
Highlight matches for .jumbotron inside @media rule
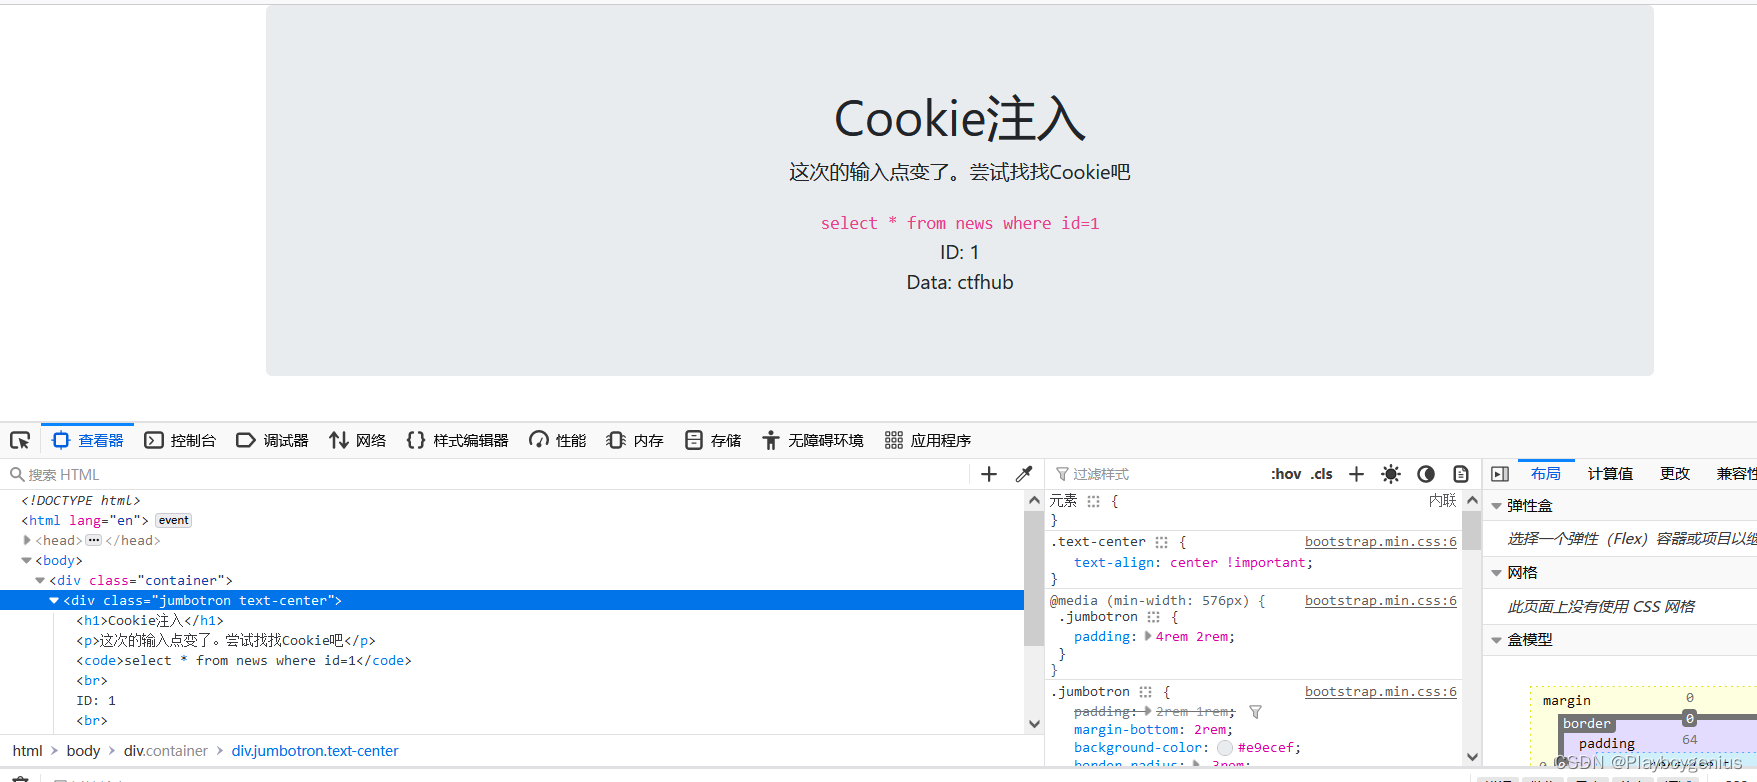pos(1153,617)
